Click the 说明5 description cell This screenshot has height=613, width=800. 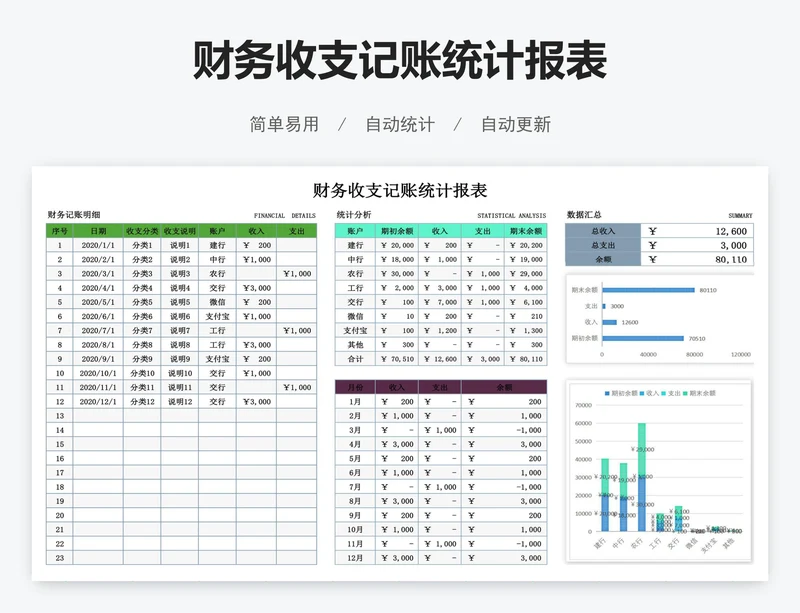(180, 302)
